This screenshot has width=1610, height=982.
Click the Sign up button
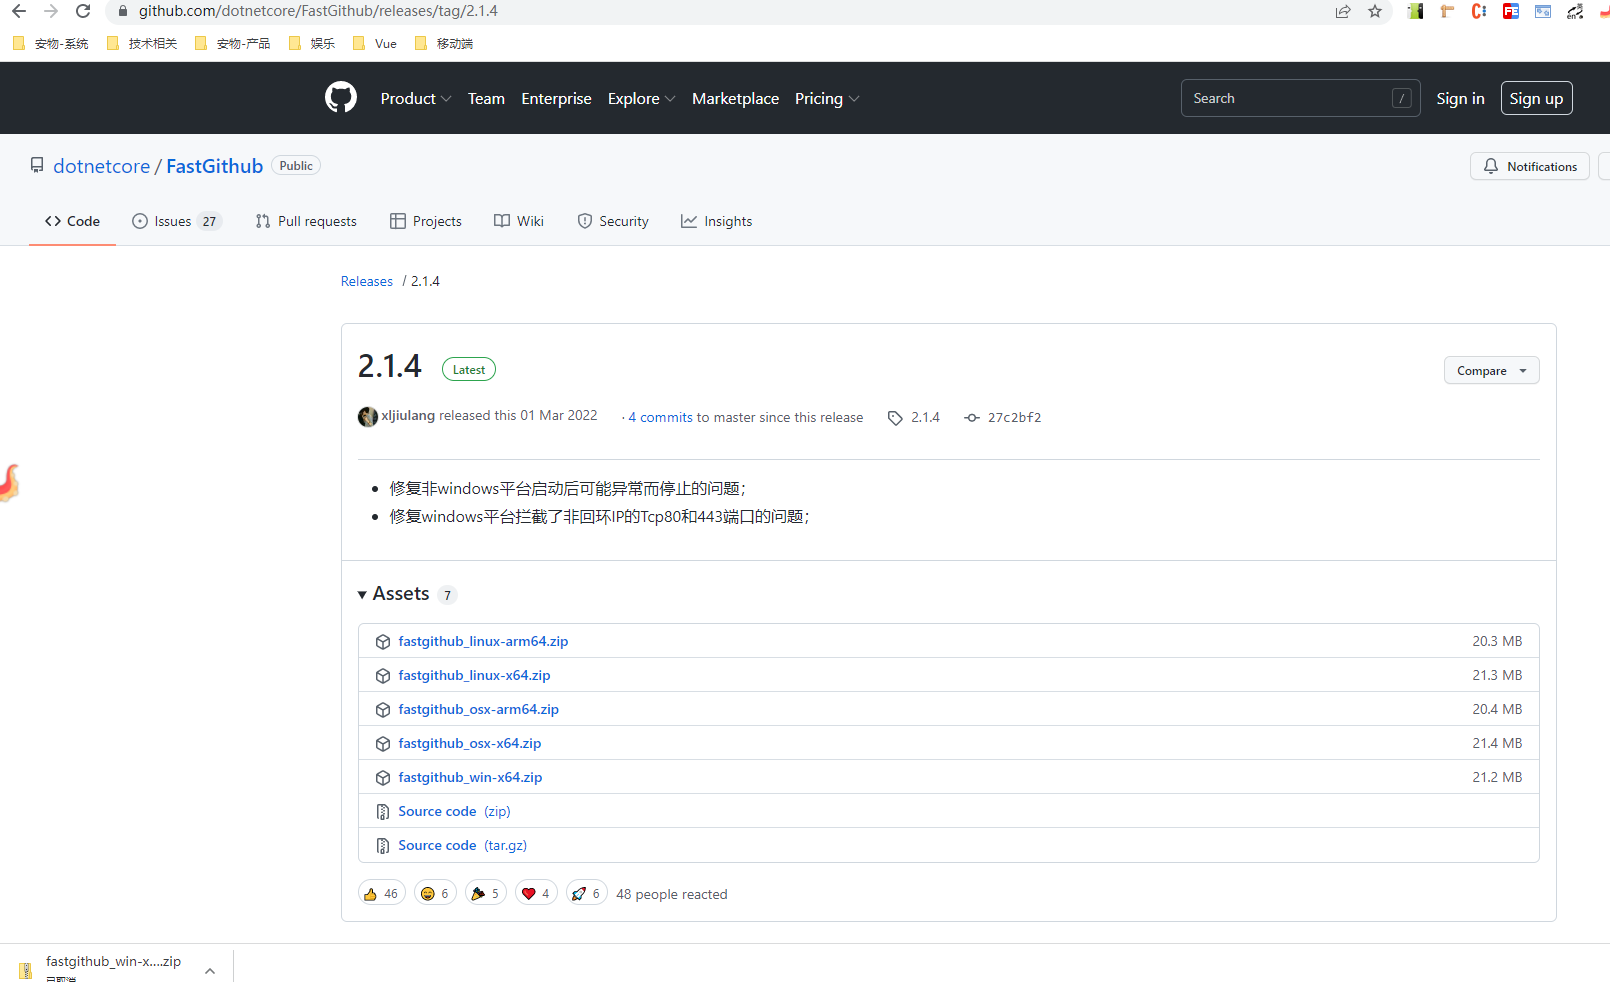pyautogui.click(x=1536, y=98)
